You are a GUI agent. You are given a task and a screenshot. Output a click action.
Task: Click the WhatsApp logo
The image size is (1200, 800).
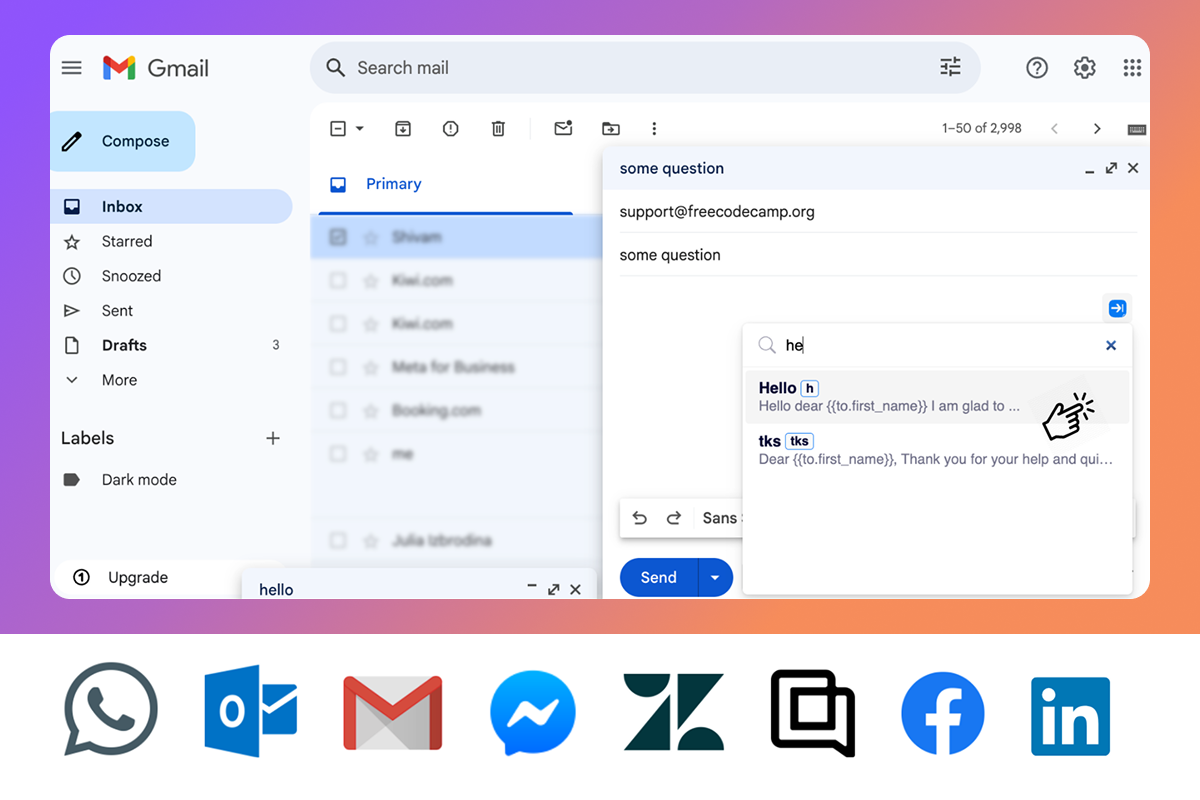coord(111,709)
